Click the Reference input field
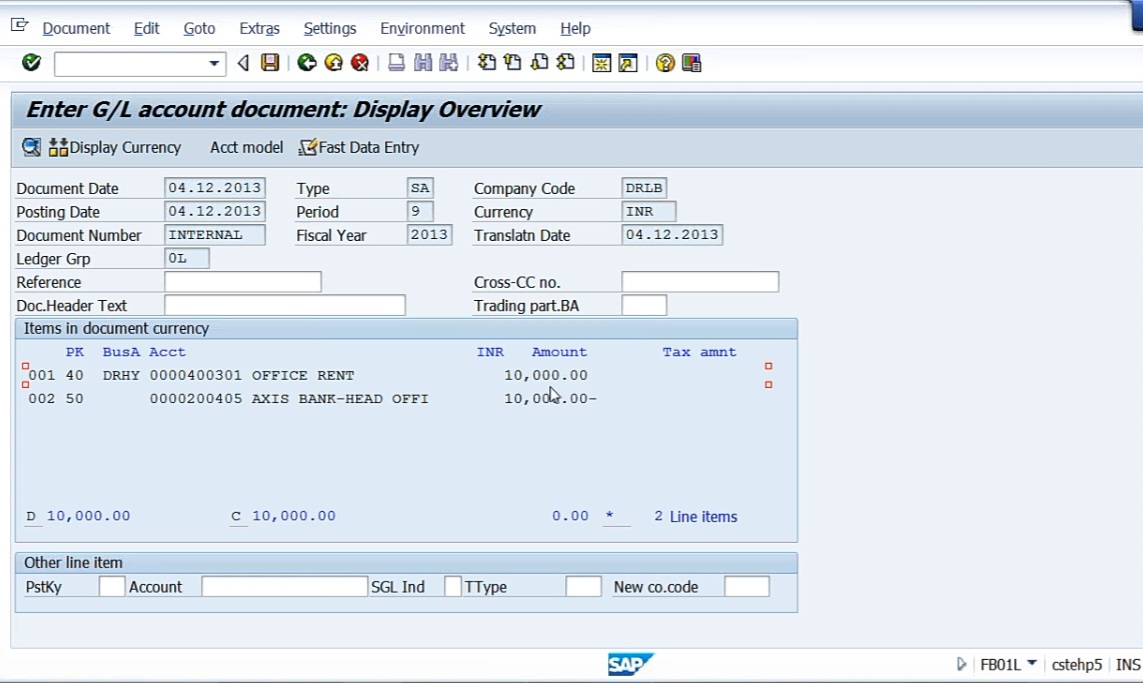Viewport: 1143px width, 683px height. coord(243,282)
